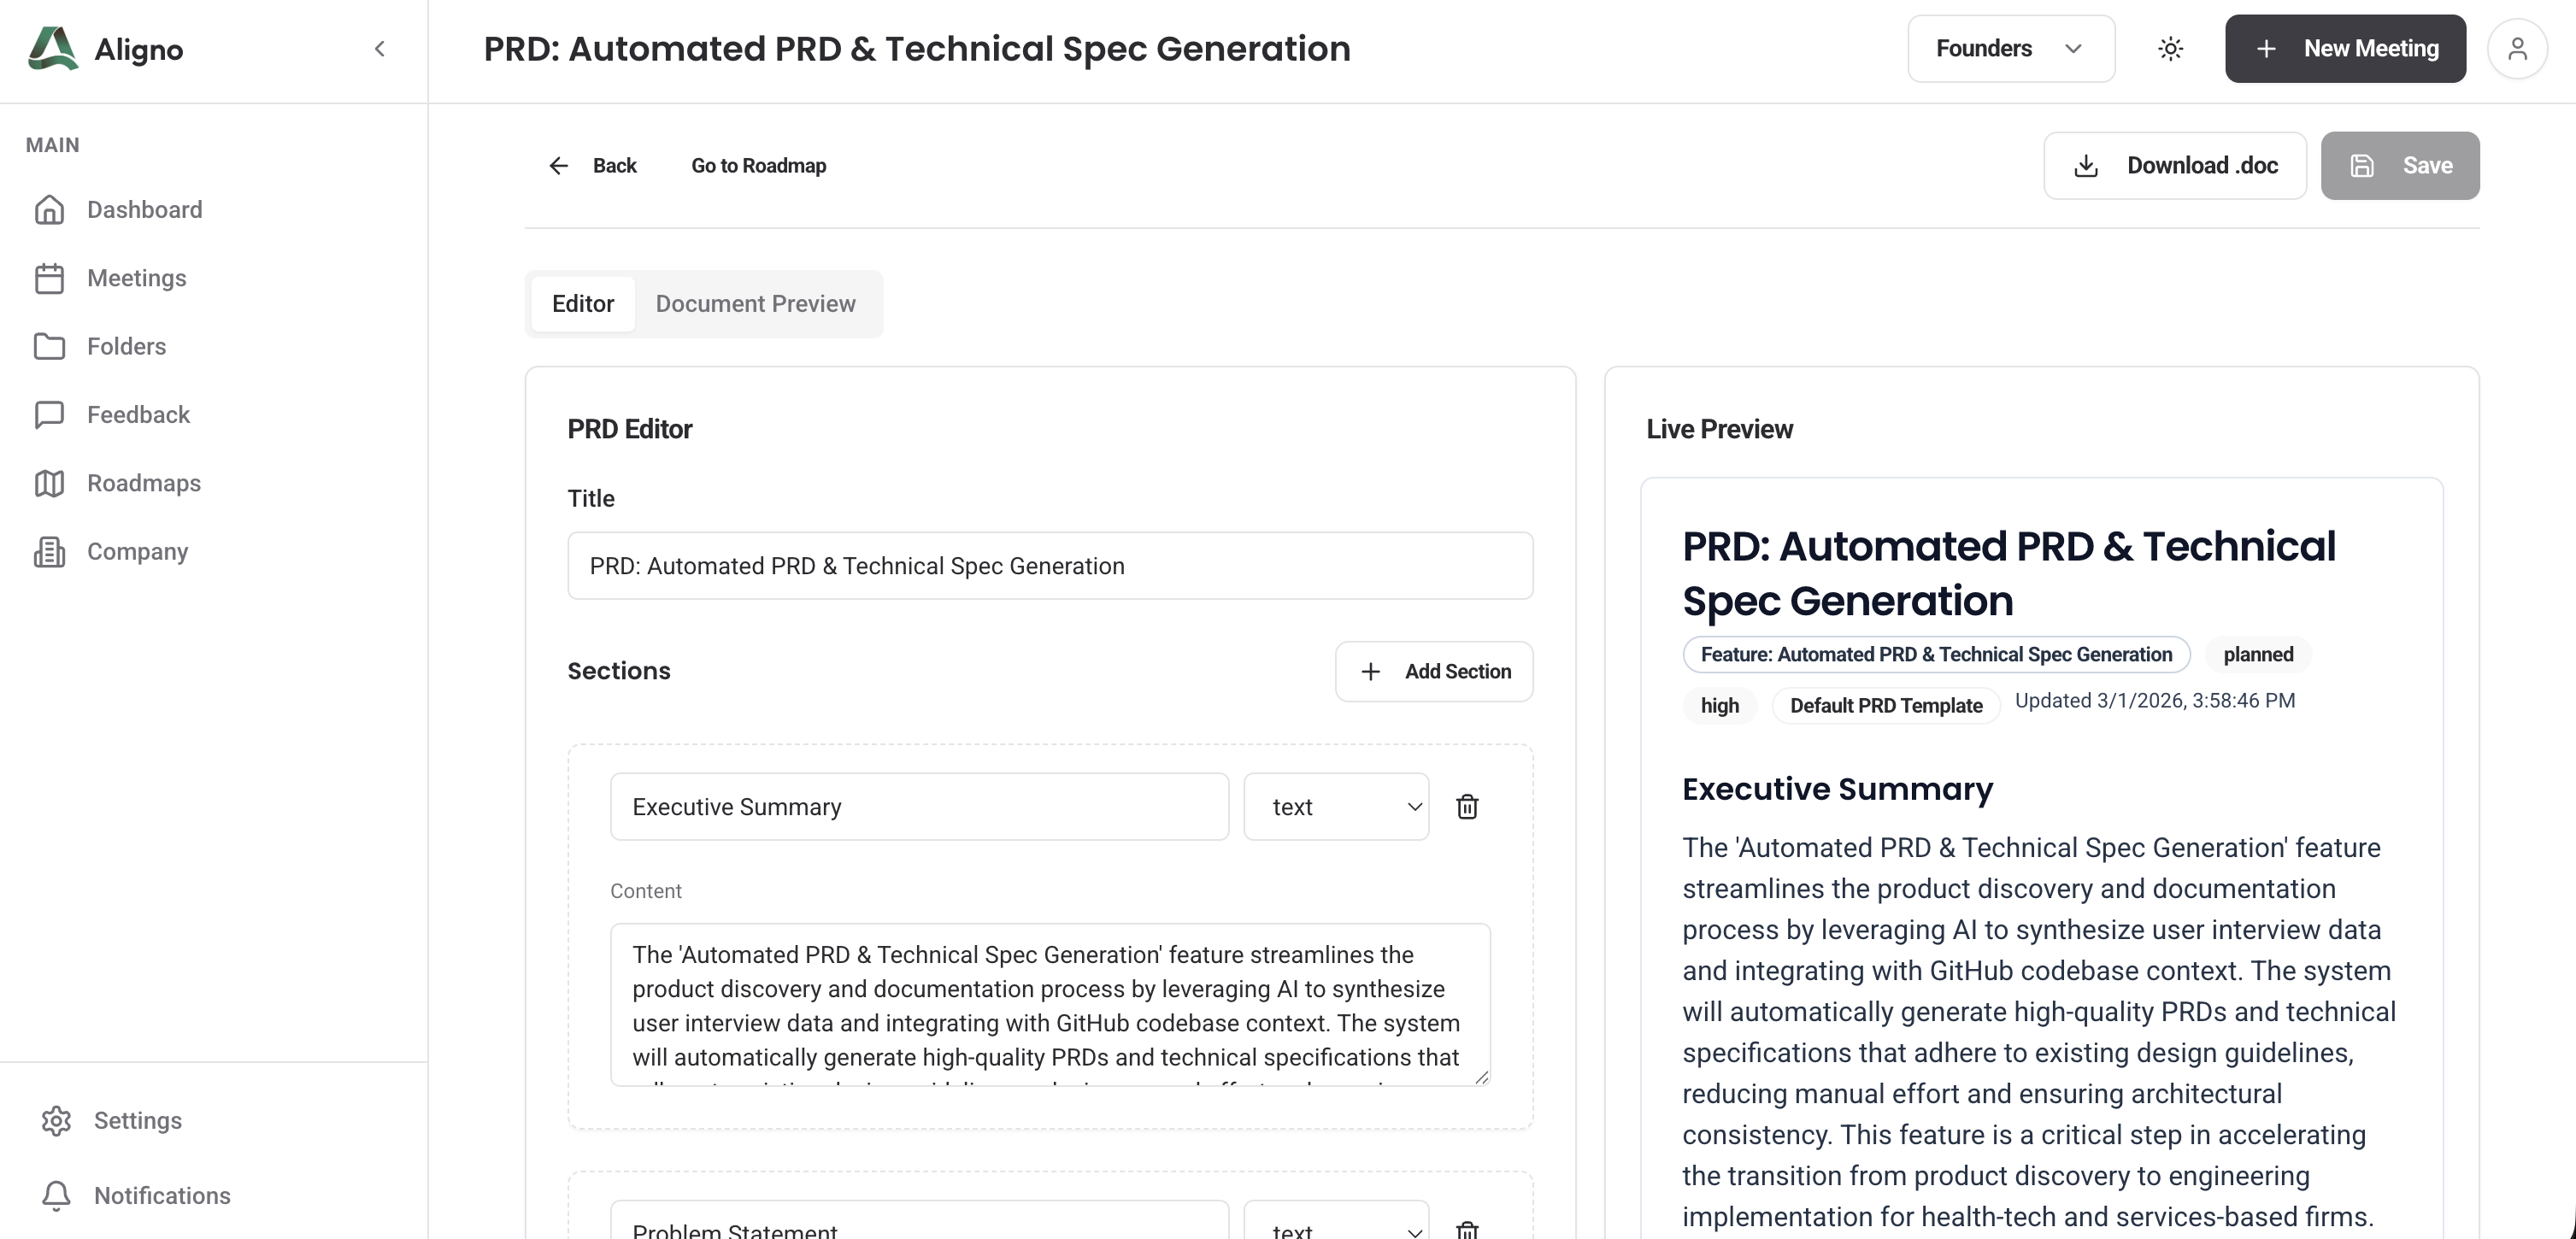Screen dimensions: 2576x1239
Task: Click into the PRD Title input field
Action: (x=1050, y=566)
